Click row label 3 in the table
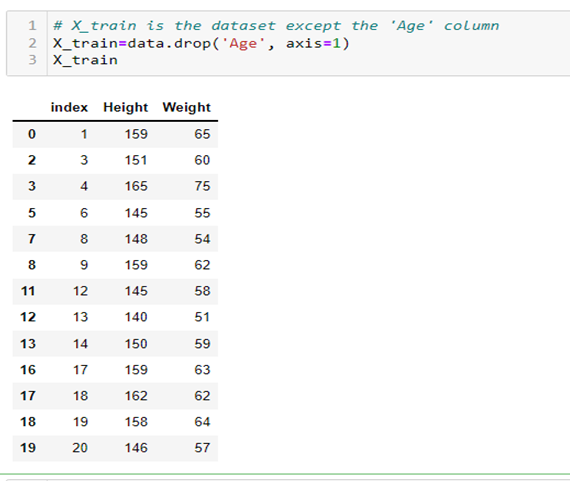 (32, 186)
